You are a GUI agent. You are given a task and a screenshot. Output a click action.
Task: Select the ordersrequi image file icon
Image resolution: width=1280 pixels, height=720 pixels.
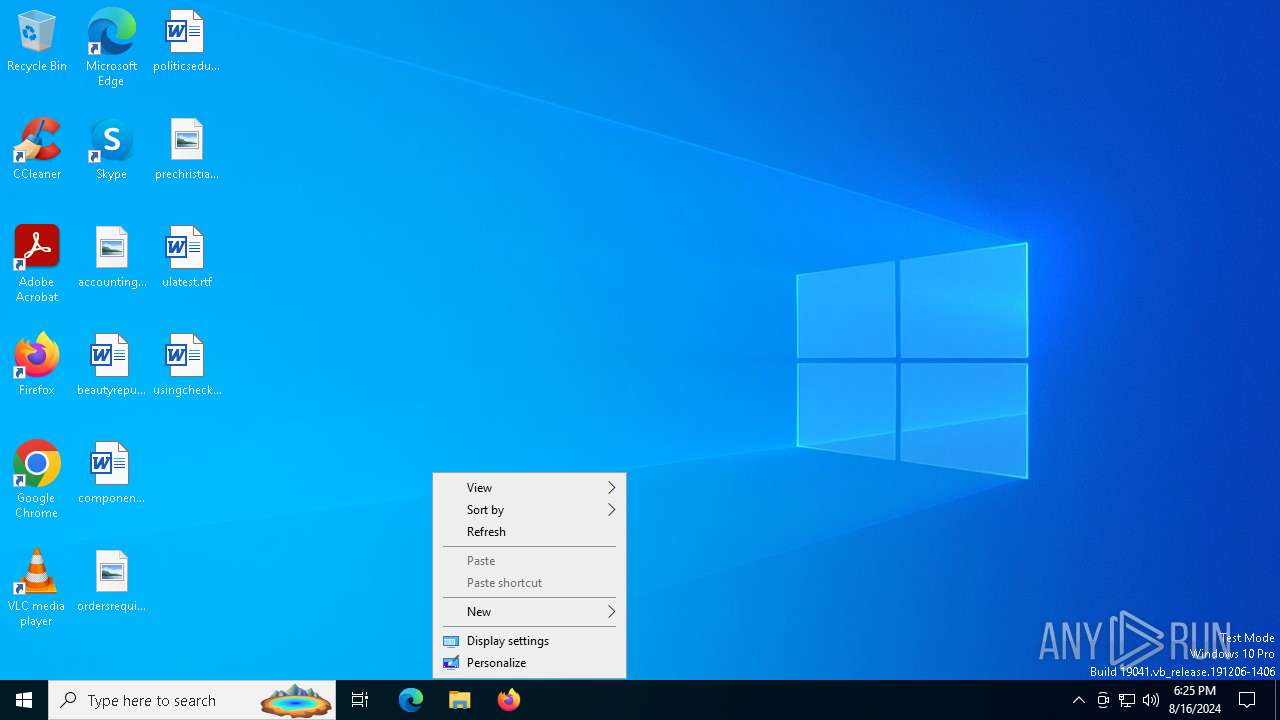click(111, 582)
